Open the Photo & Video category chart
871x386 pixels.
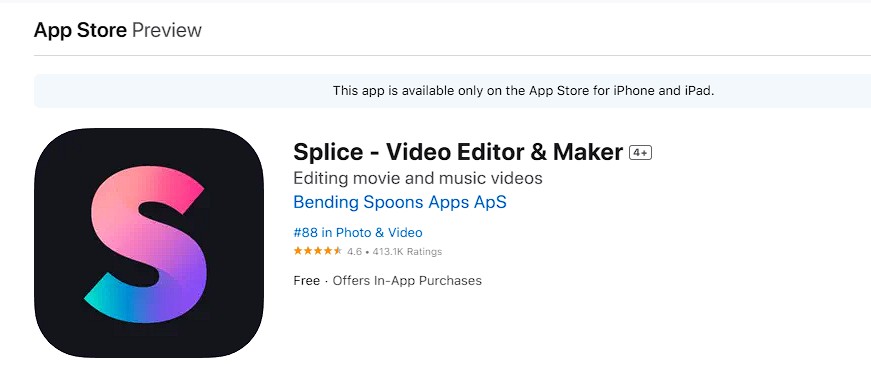click(379, 232)
